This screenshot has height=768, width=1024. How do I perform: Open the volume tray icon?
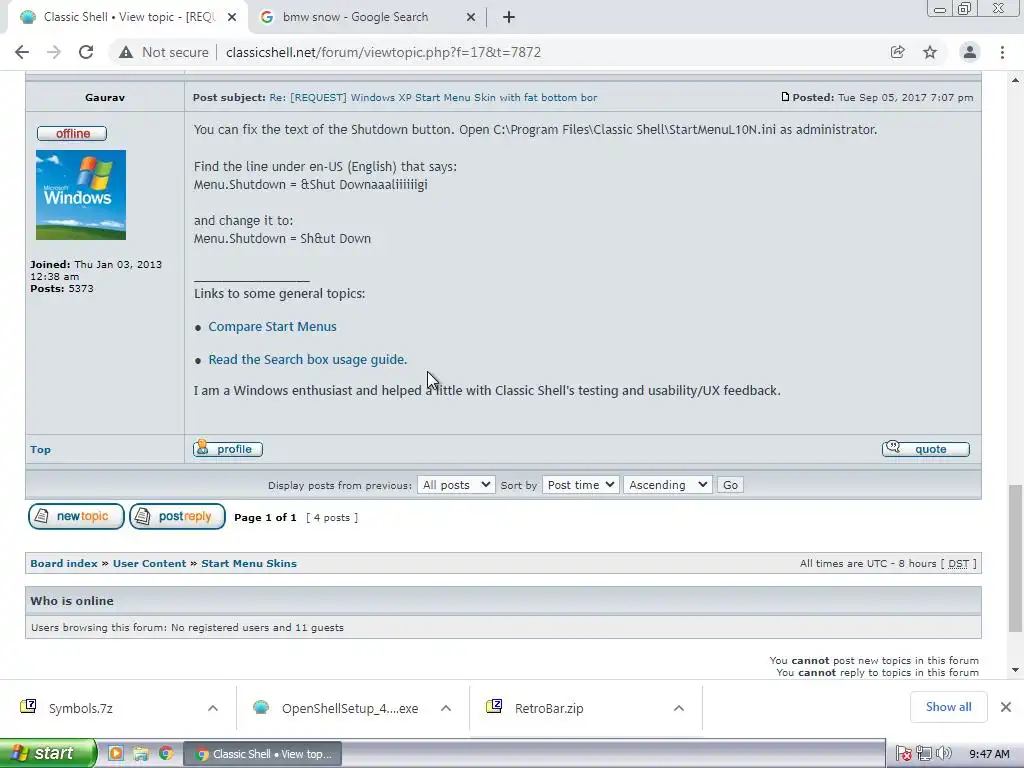[x=944, y=754]
